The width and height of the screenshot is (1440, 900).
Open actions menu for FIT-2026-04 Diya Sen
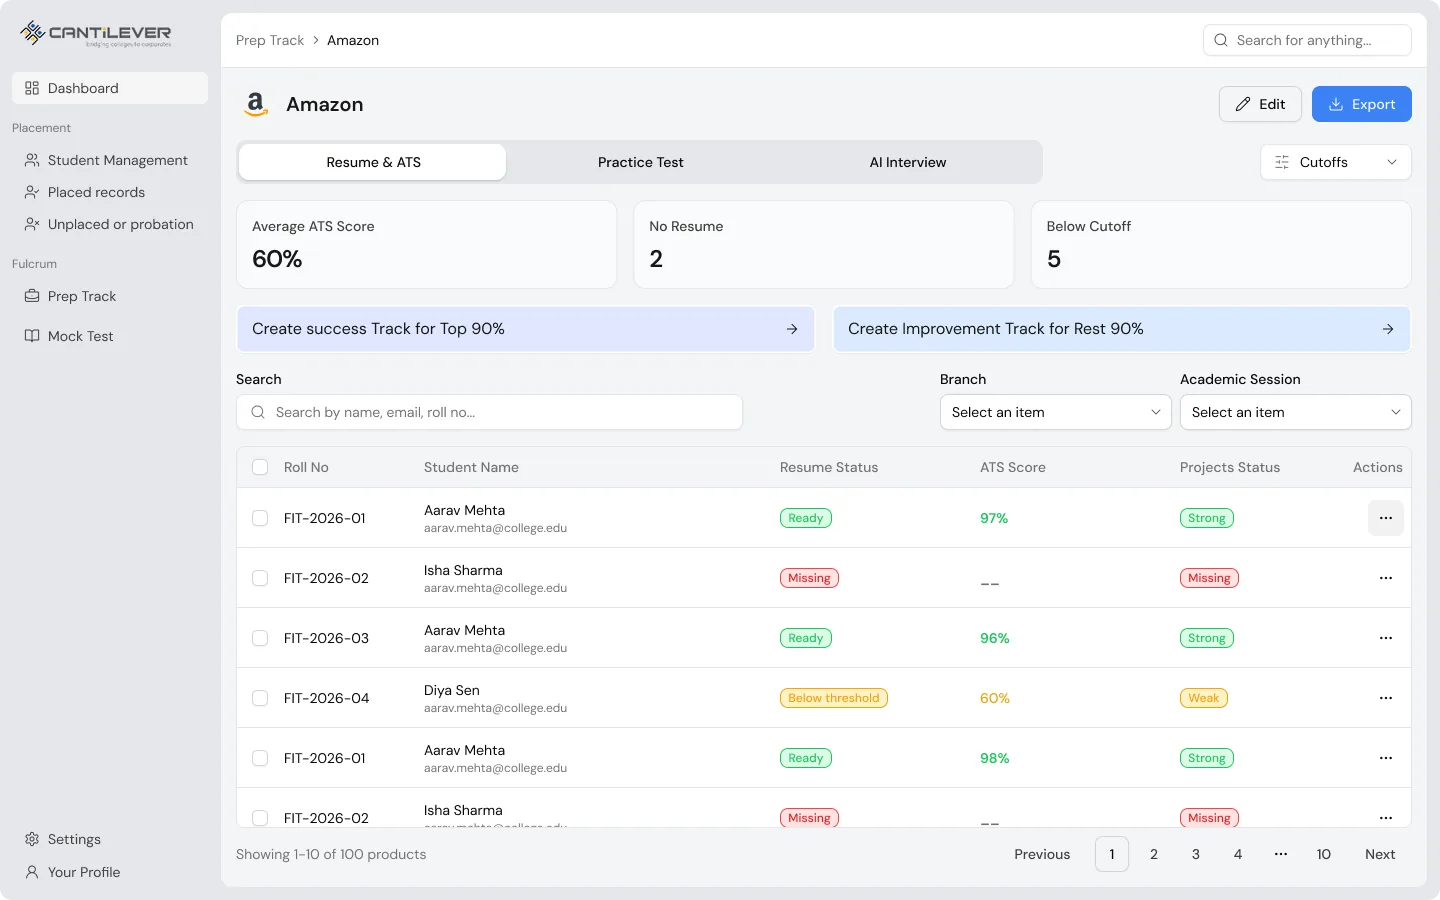pos(1386,698)
